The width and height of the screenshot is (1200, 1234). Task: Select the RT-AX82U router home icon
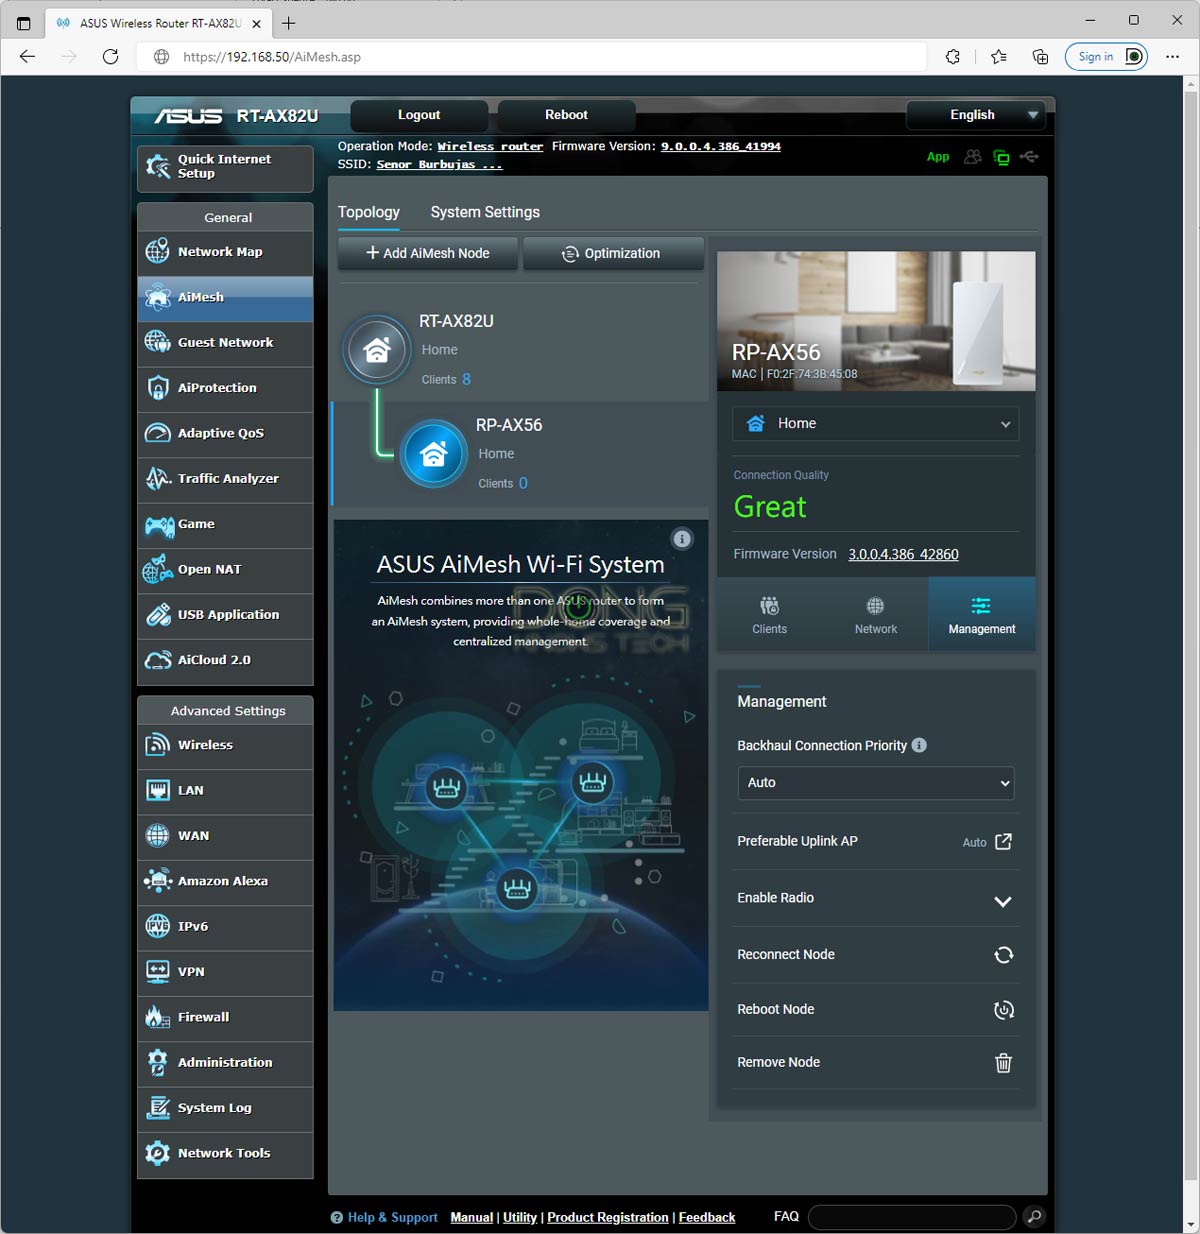(377, 350)
